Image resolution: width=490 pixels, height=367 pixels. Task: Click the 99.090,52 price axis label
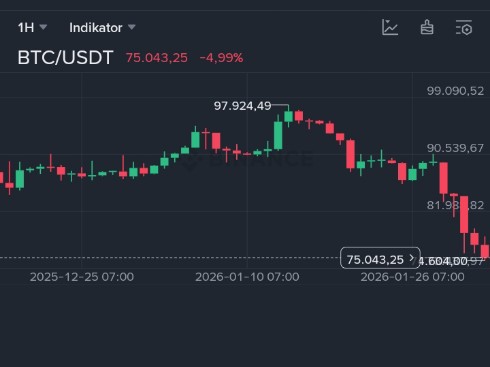click(455, 91)
